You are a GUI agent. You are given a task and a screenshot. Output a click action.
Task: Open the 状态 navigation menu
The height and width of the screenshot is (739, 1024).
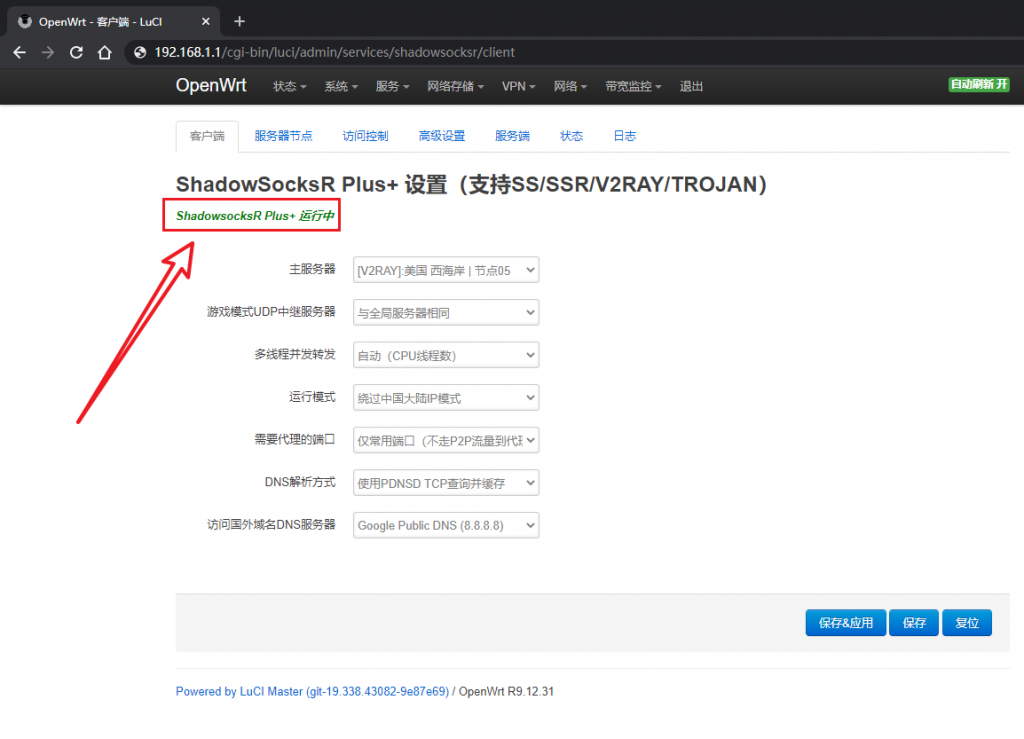289,86
